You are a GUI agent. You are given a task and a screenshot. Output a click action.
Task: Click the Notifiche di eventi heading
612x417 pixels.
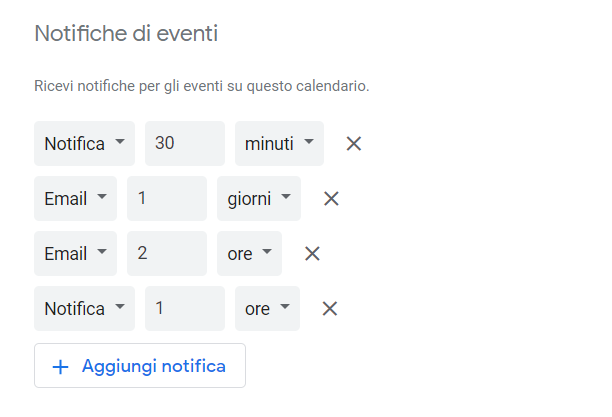coord(126,34)
